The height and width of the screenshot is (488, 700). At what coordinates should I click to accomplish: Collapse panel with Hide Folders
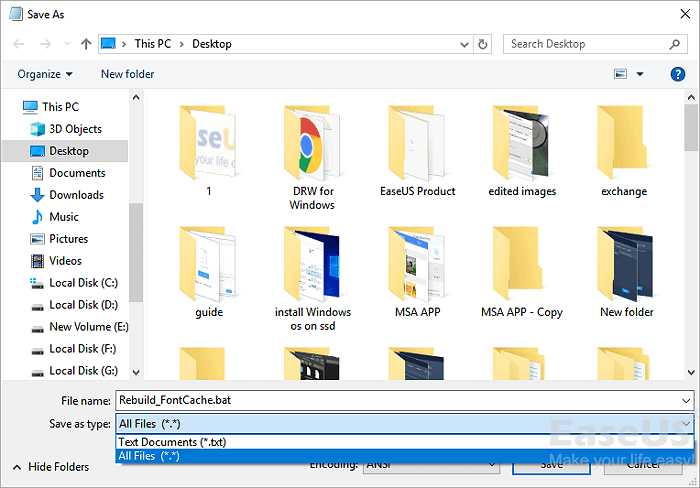click(51, 467)
